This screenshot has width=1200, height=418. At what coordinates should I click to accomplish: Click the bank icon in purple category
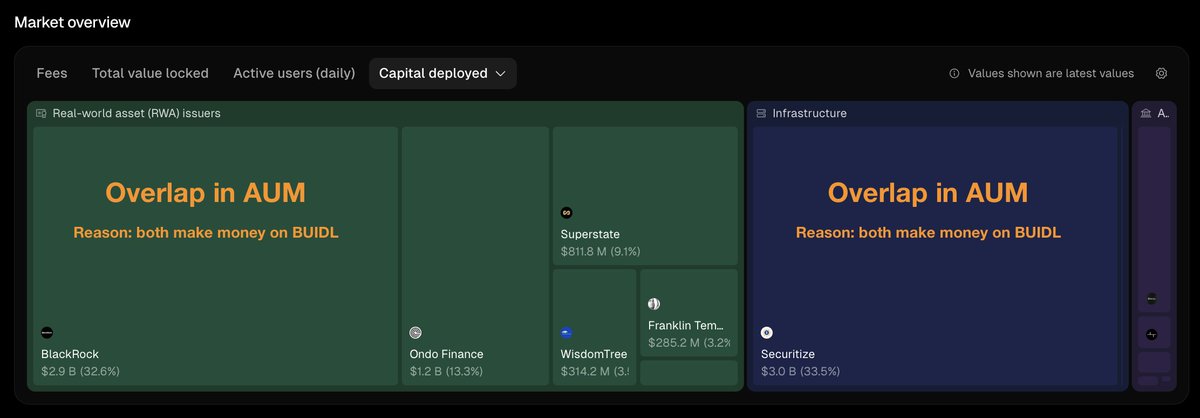[1145, 114]
